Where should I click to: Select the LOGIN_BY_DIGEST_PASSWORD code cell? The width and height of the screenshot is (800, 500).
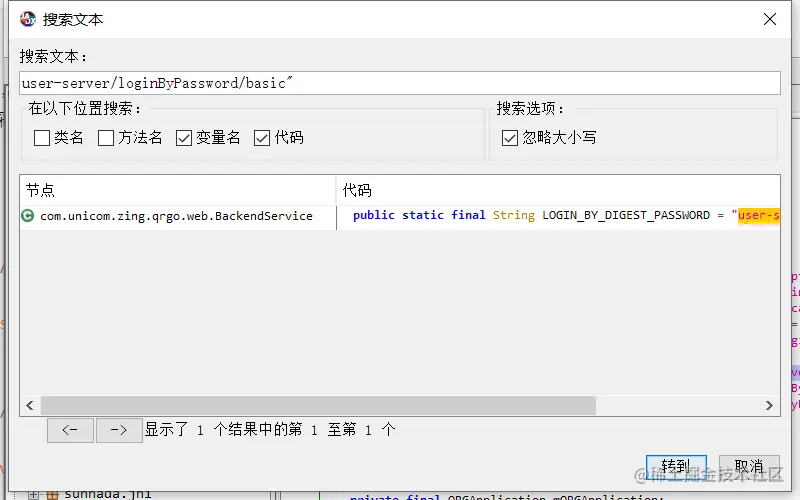click(559, 216)
